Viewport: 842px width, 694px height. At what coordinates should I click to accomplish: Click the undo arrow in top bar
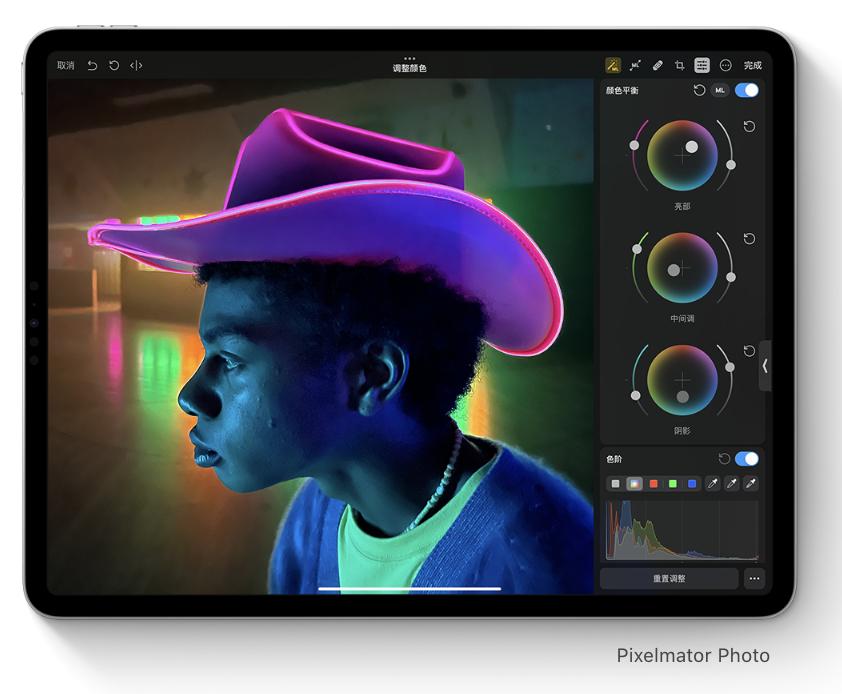(93, 64)
